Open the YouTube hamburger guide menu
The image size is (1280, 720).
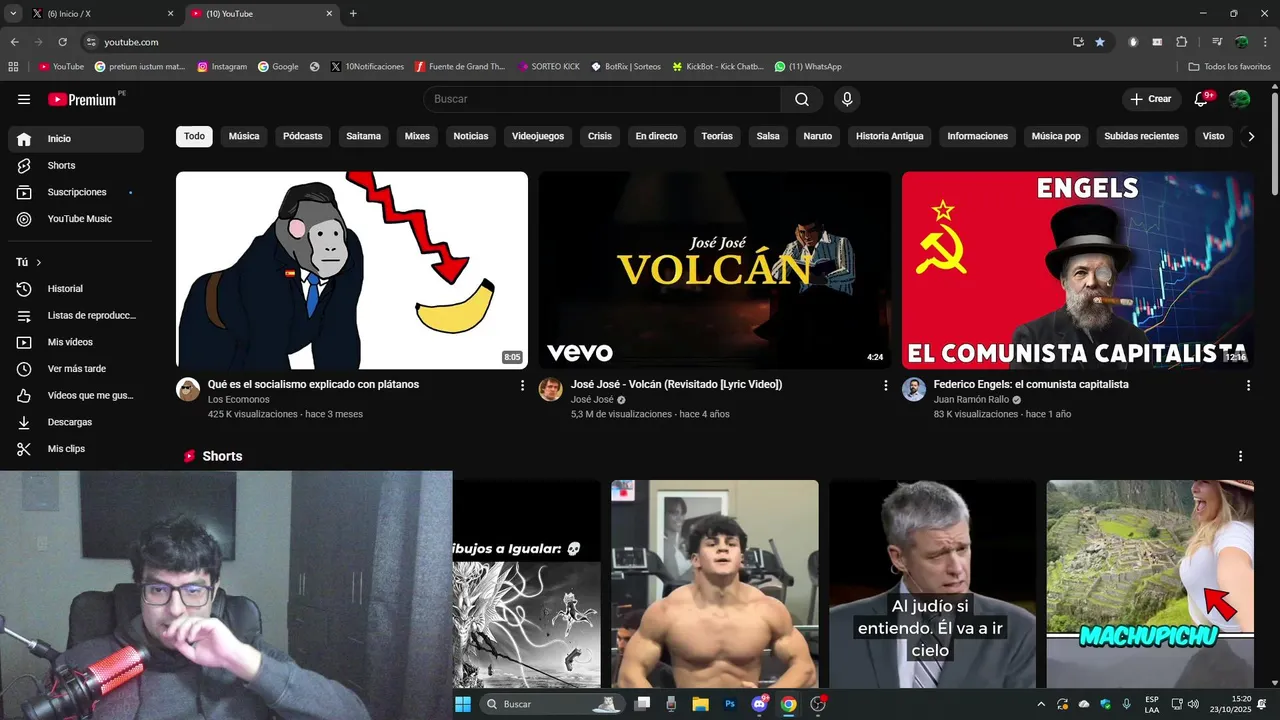pyautogui.click(x=24, y=99)
